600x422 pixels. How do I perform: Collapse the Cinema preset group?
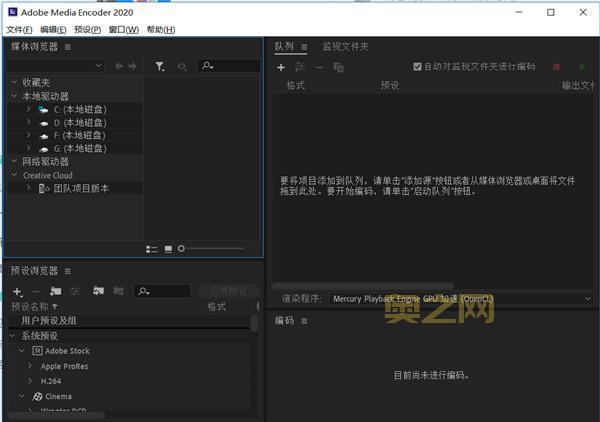pos(22,396)
